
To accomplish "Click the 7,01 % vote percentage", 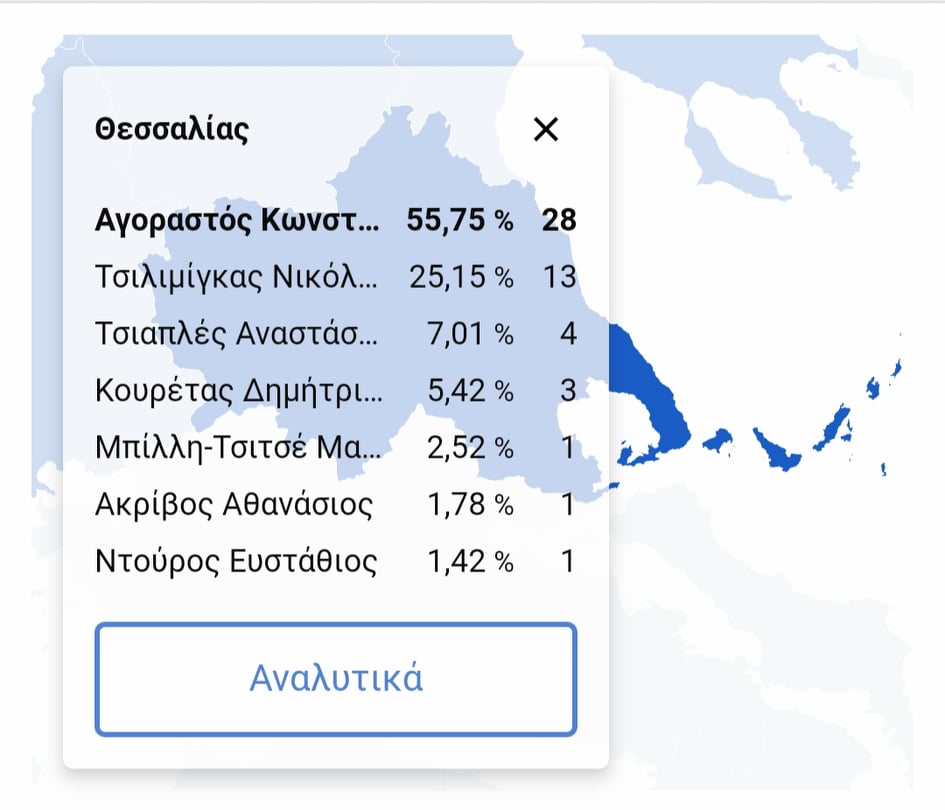I will pos(470,334).
